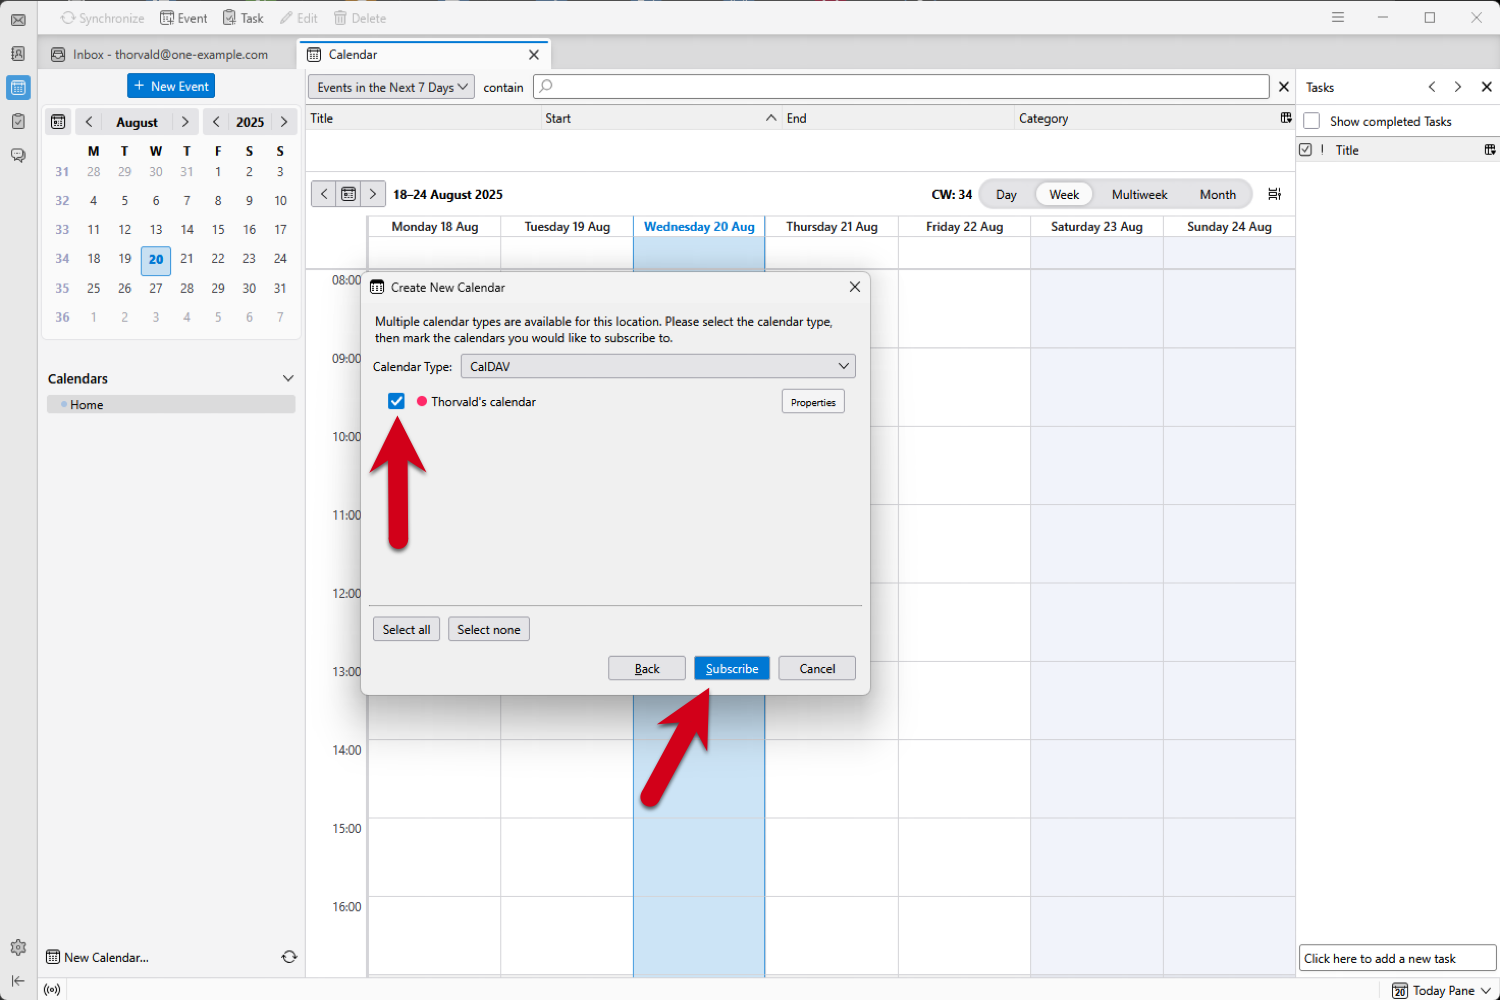Open the Calendar Type dropdown
Viewport: 1500px width, 1000px height.
tap(658, 366)
